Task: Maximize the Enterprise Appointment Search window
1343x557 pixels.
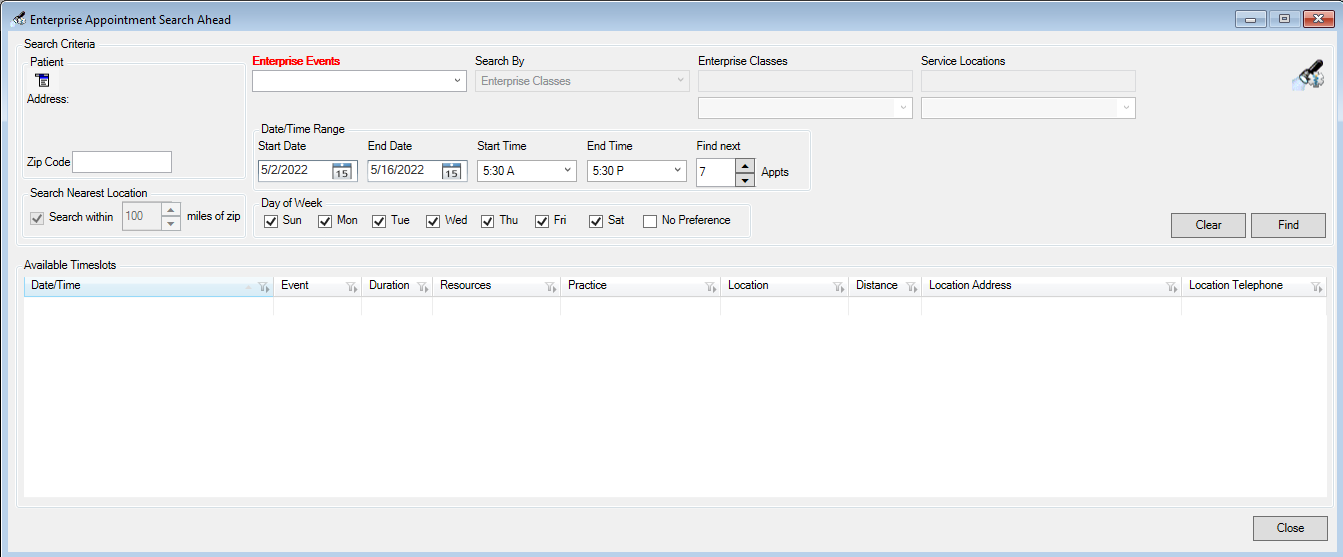Action: [x=1284, y=18]
